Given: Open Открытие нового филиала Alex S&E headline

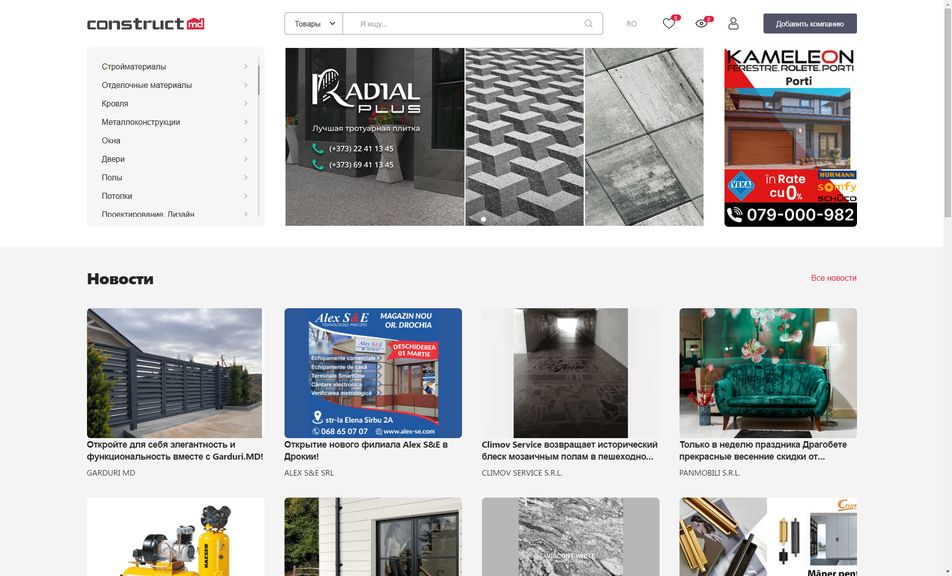Looking at the screenshot, I should coord(366,450).
